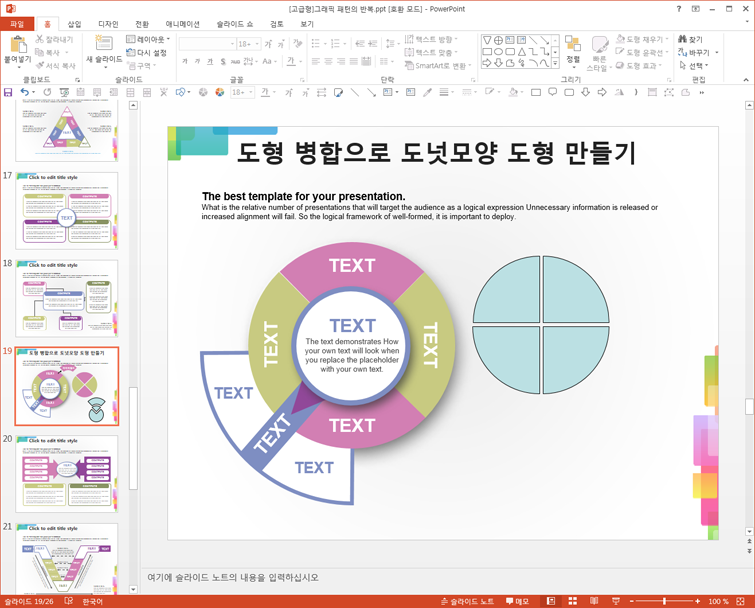755x608 pixels.
Task: Open the Arrange (정렬) dropdown
Action: [x=573, y=51]
